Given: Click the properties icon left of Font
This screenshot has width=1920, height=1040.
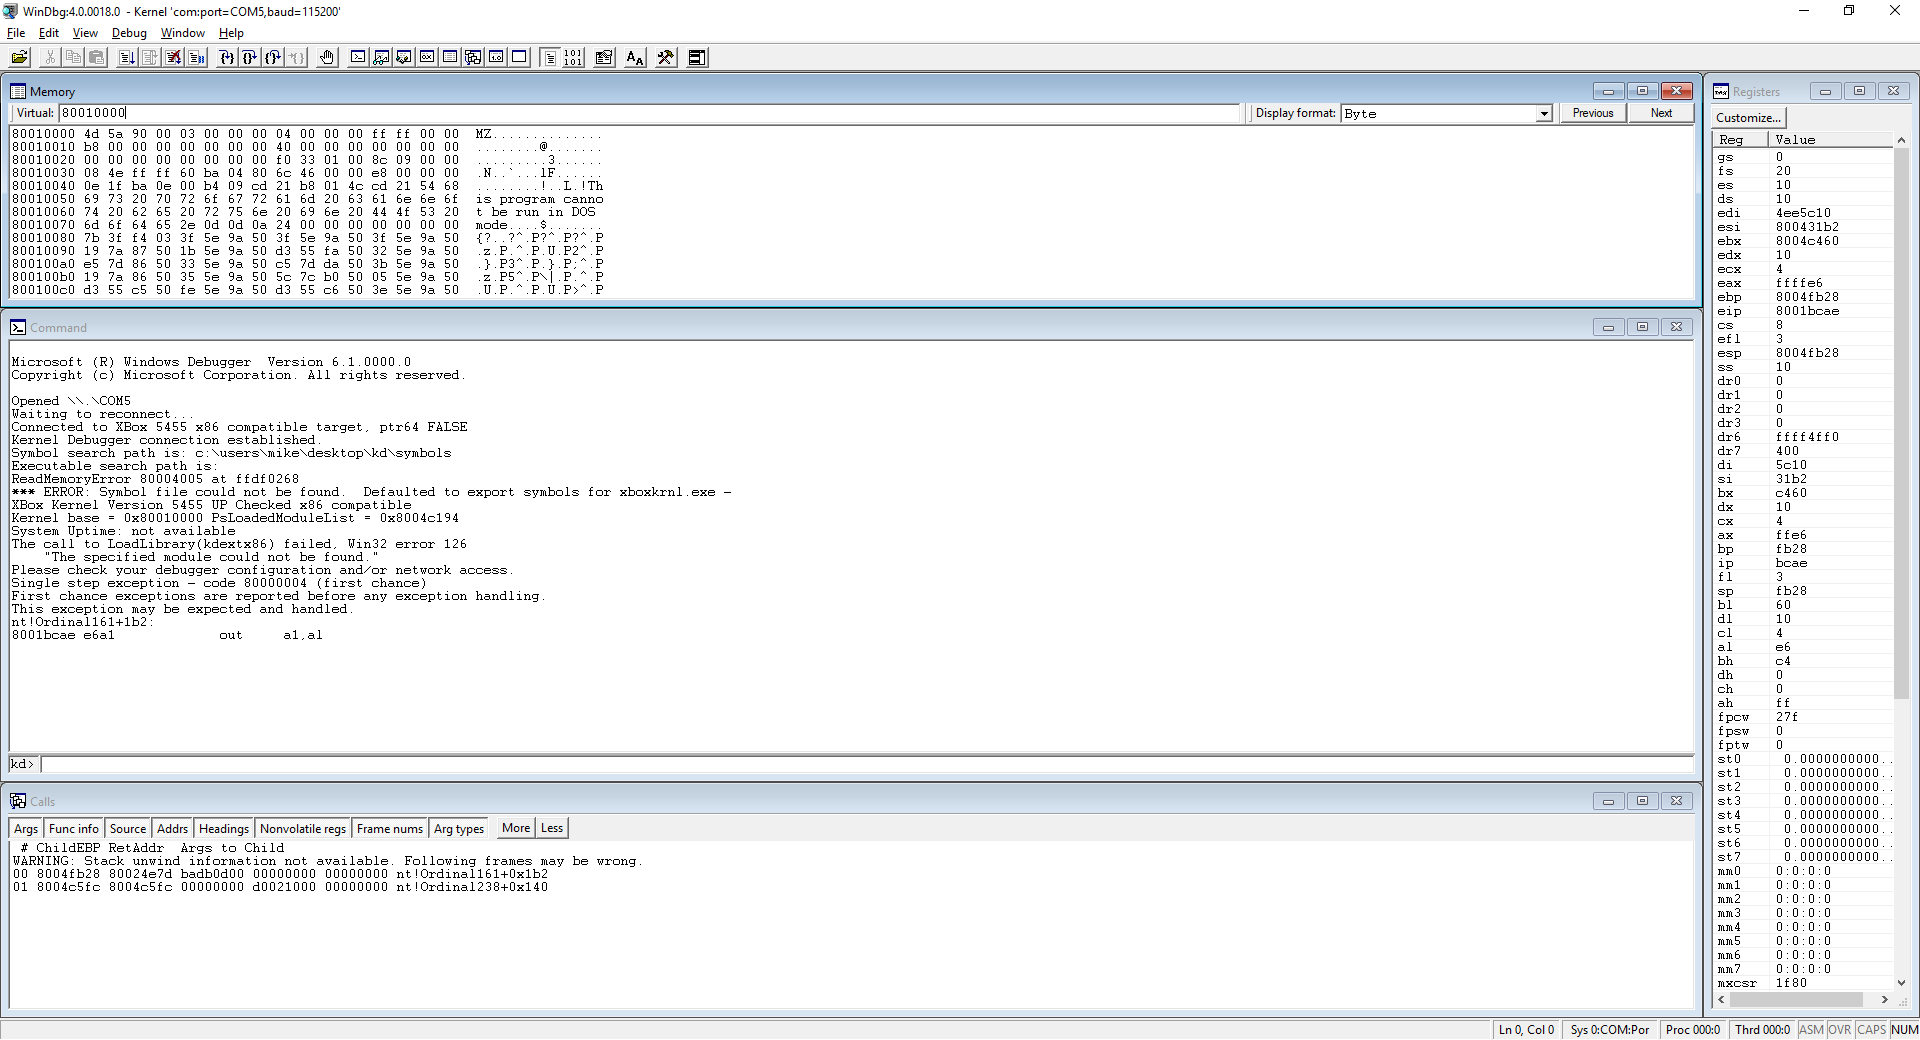Looking at the screenshot, I should [x=604, y=57].
